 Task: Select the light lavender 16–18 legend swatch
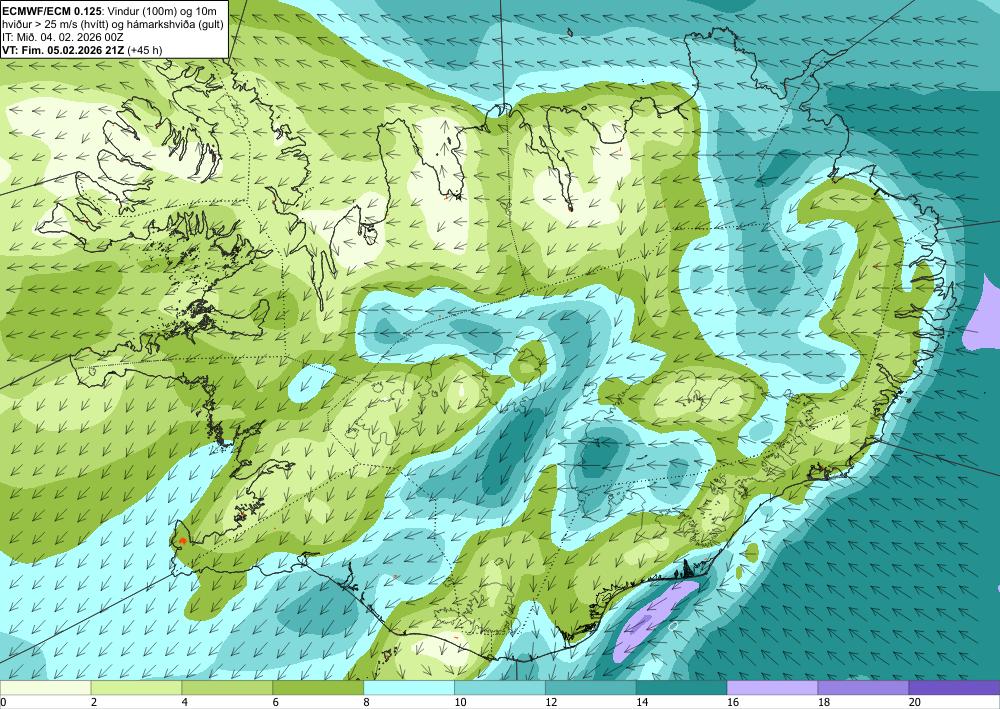click(772, 688)
